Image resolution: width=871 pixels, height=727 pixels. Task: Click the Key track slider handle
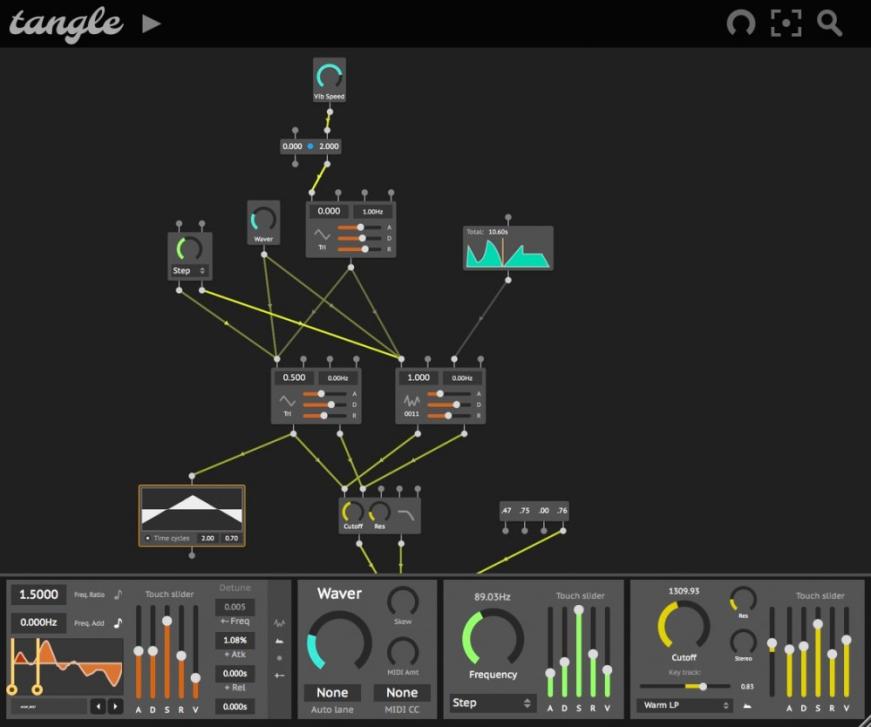click(703, 687)
